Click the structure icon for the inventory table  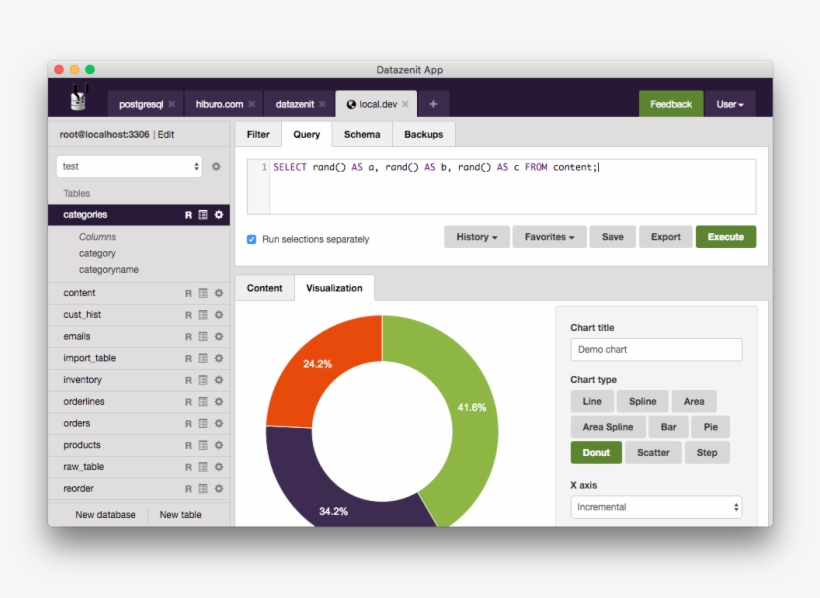204,380
